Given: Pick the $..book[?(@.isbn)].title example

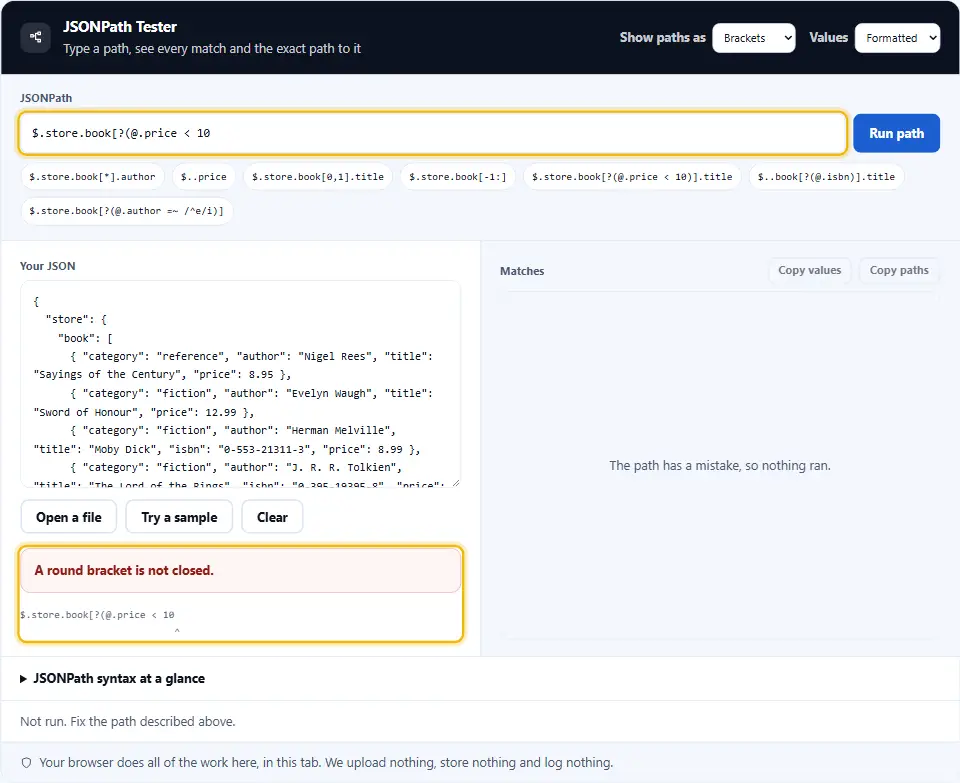Looking at the screenshot, I should click(826, 177).
